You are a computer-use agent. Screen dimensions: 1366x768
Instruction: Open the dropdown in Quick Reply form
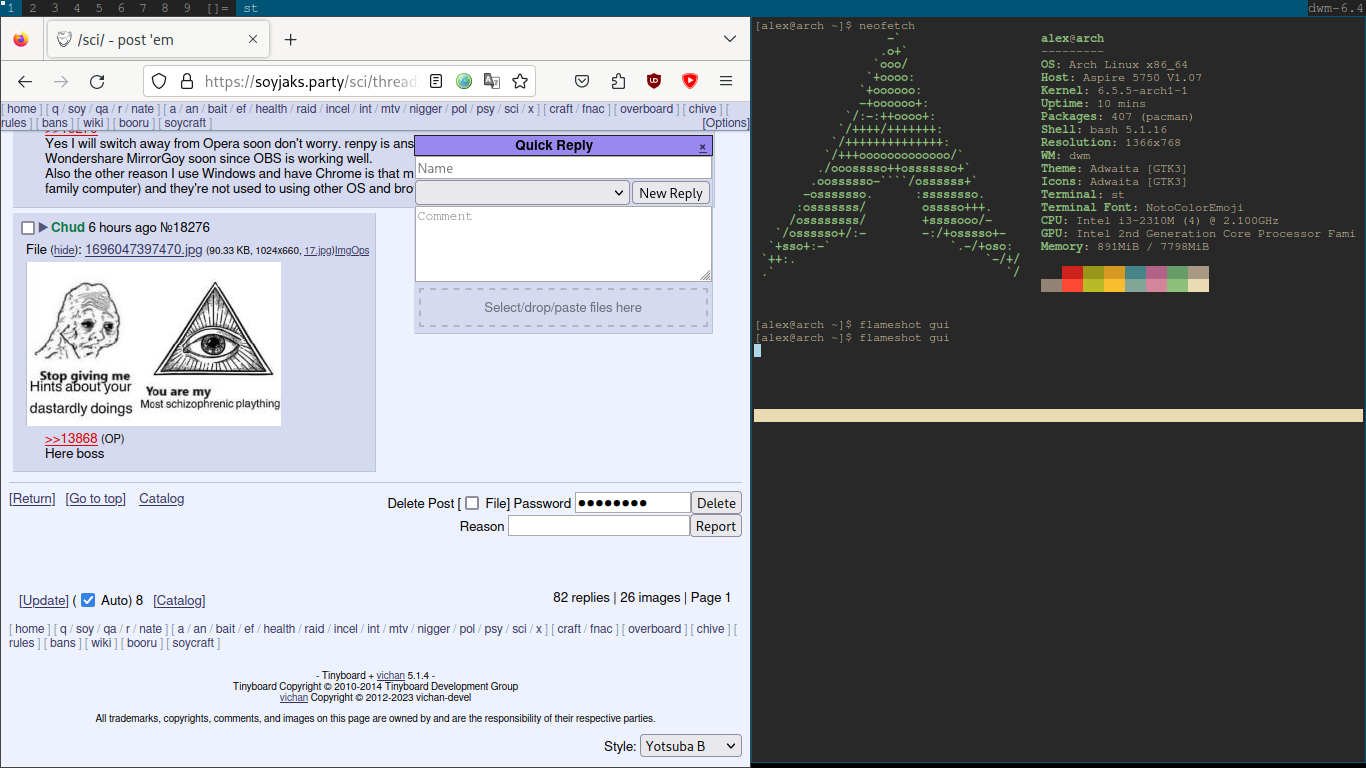(522, 193)
